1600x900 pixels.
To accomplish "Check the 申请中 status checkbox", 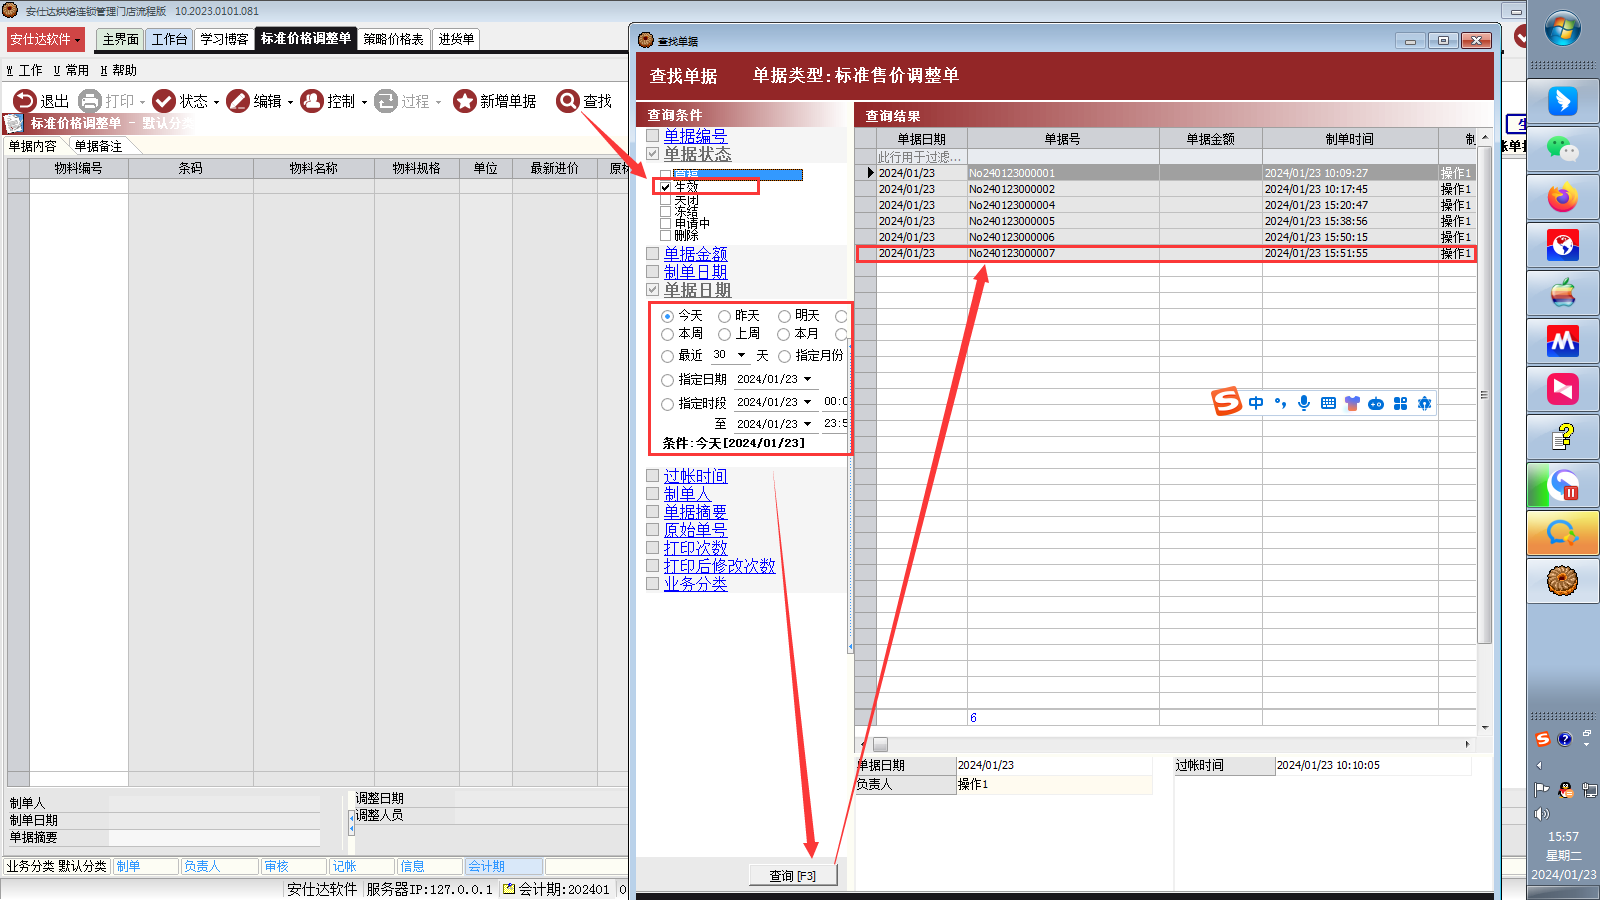I will click(x=666, y=223).
